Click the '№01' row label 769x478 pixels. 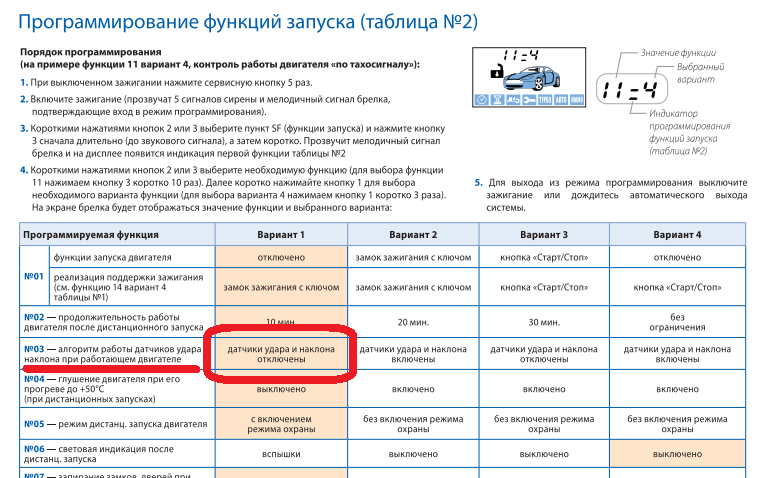coord(34,276)
